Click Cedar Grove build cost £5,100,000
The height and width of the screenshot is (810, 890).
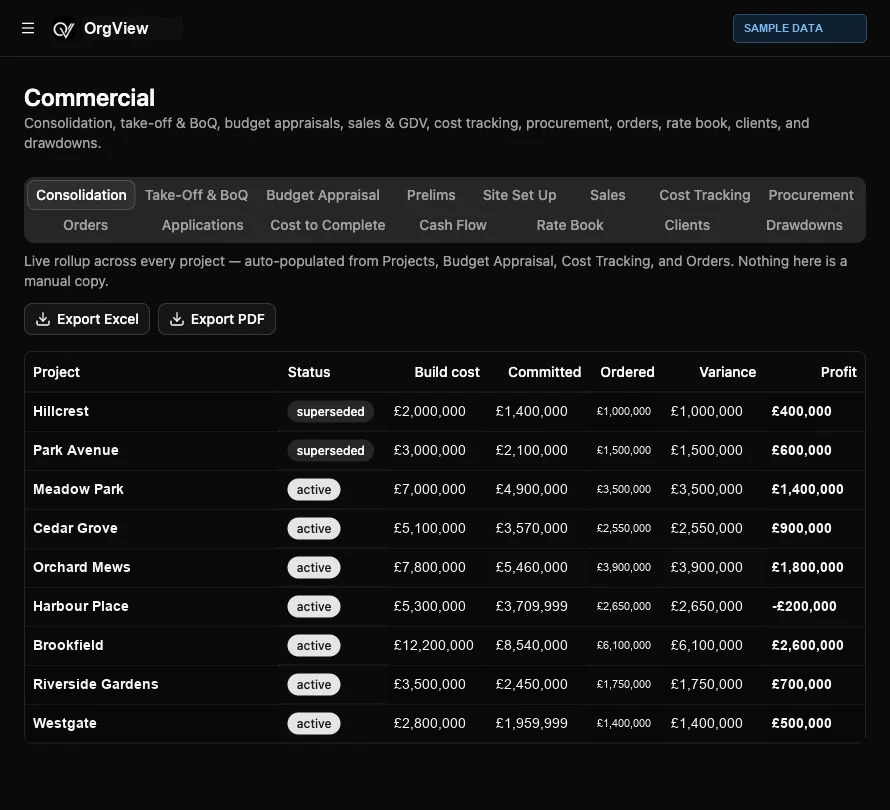[430, 528]
